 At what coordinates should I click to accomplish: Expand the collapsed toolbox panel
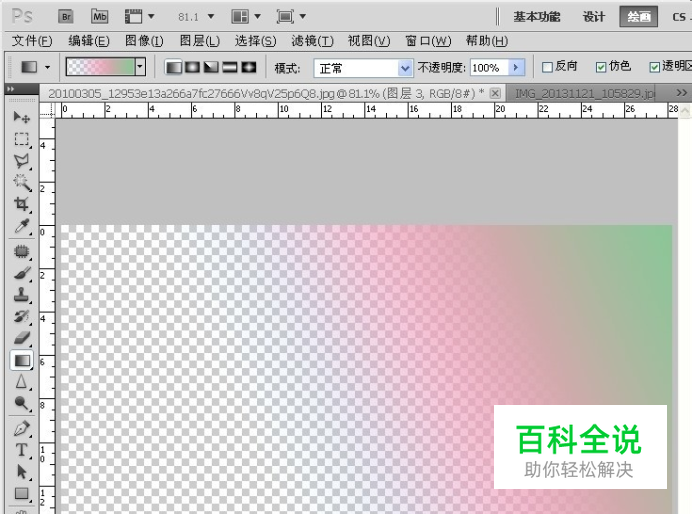point(10,89)
